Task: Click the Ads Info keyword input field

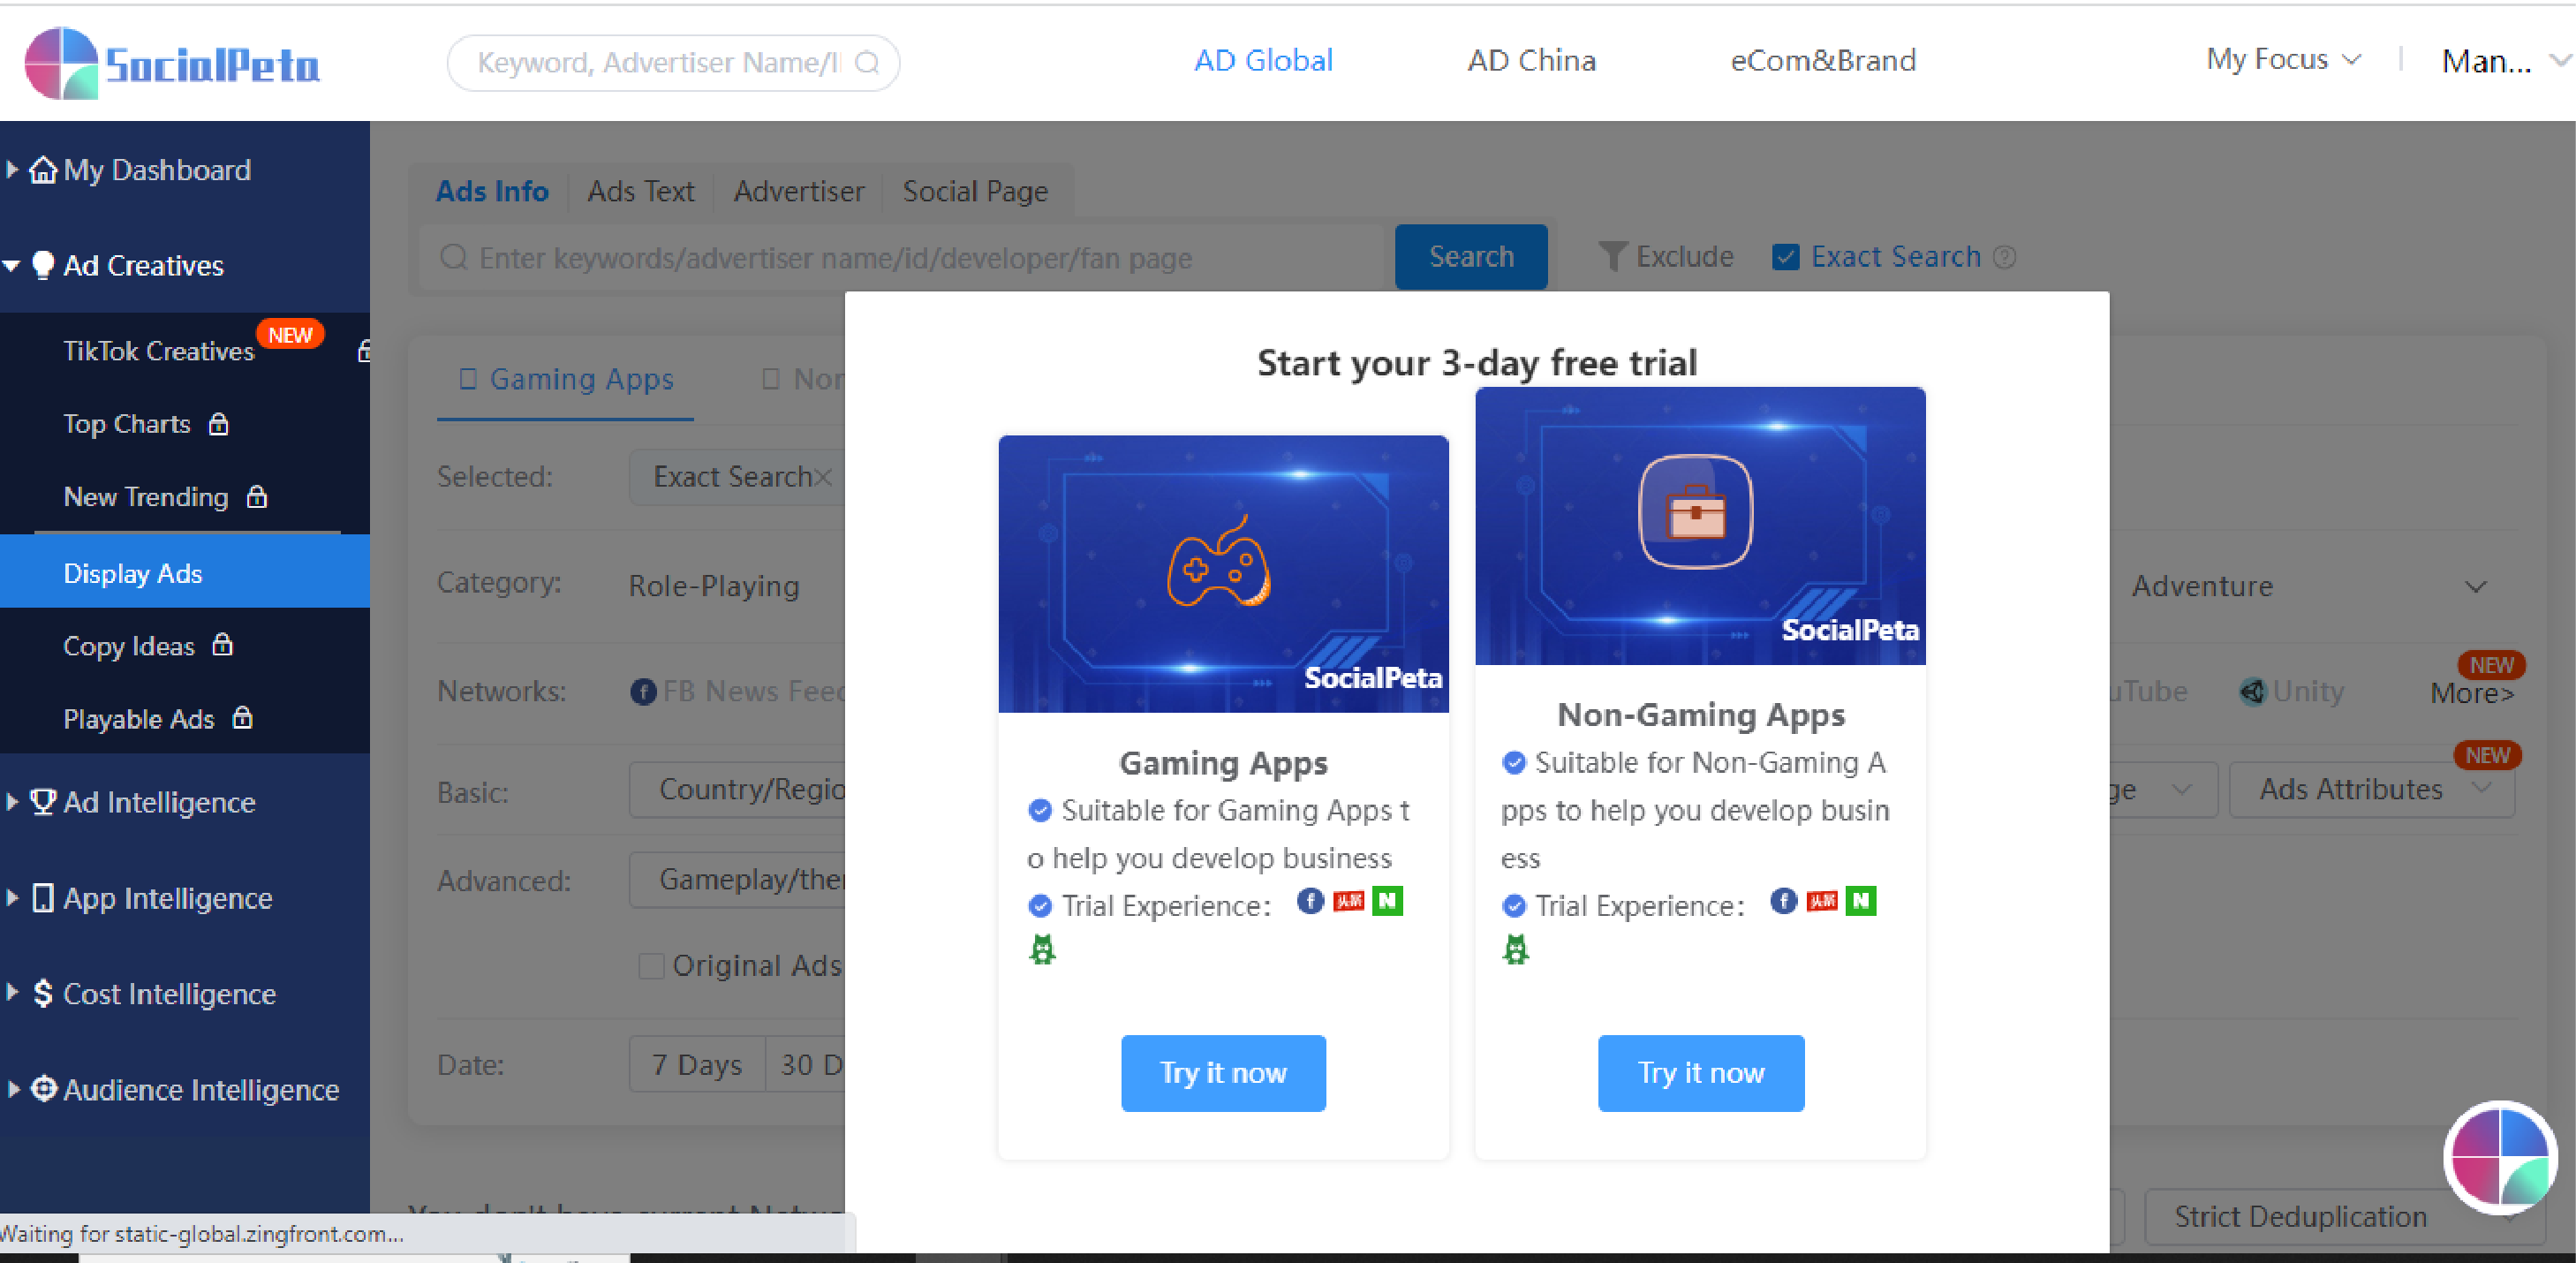Action: coord(900,258)
